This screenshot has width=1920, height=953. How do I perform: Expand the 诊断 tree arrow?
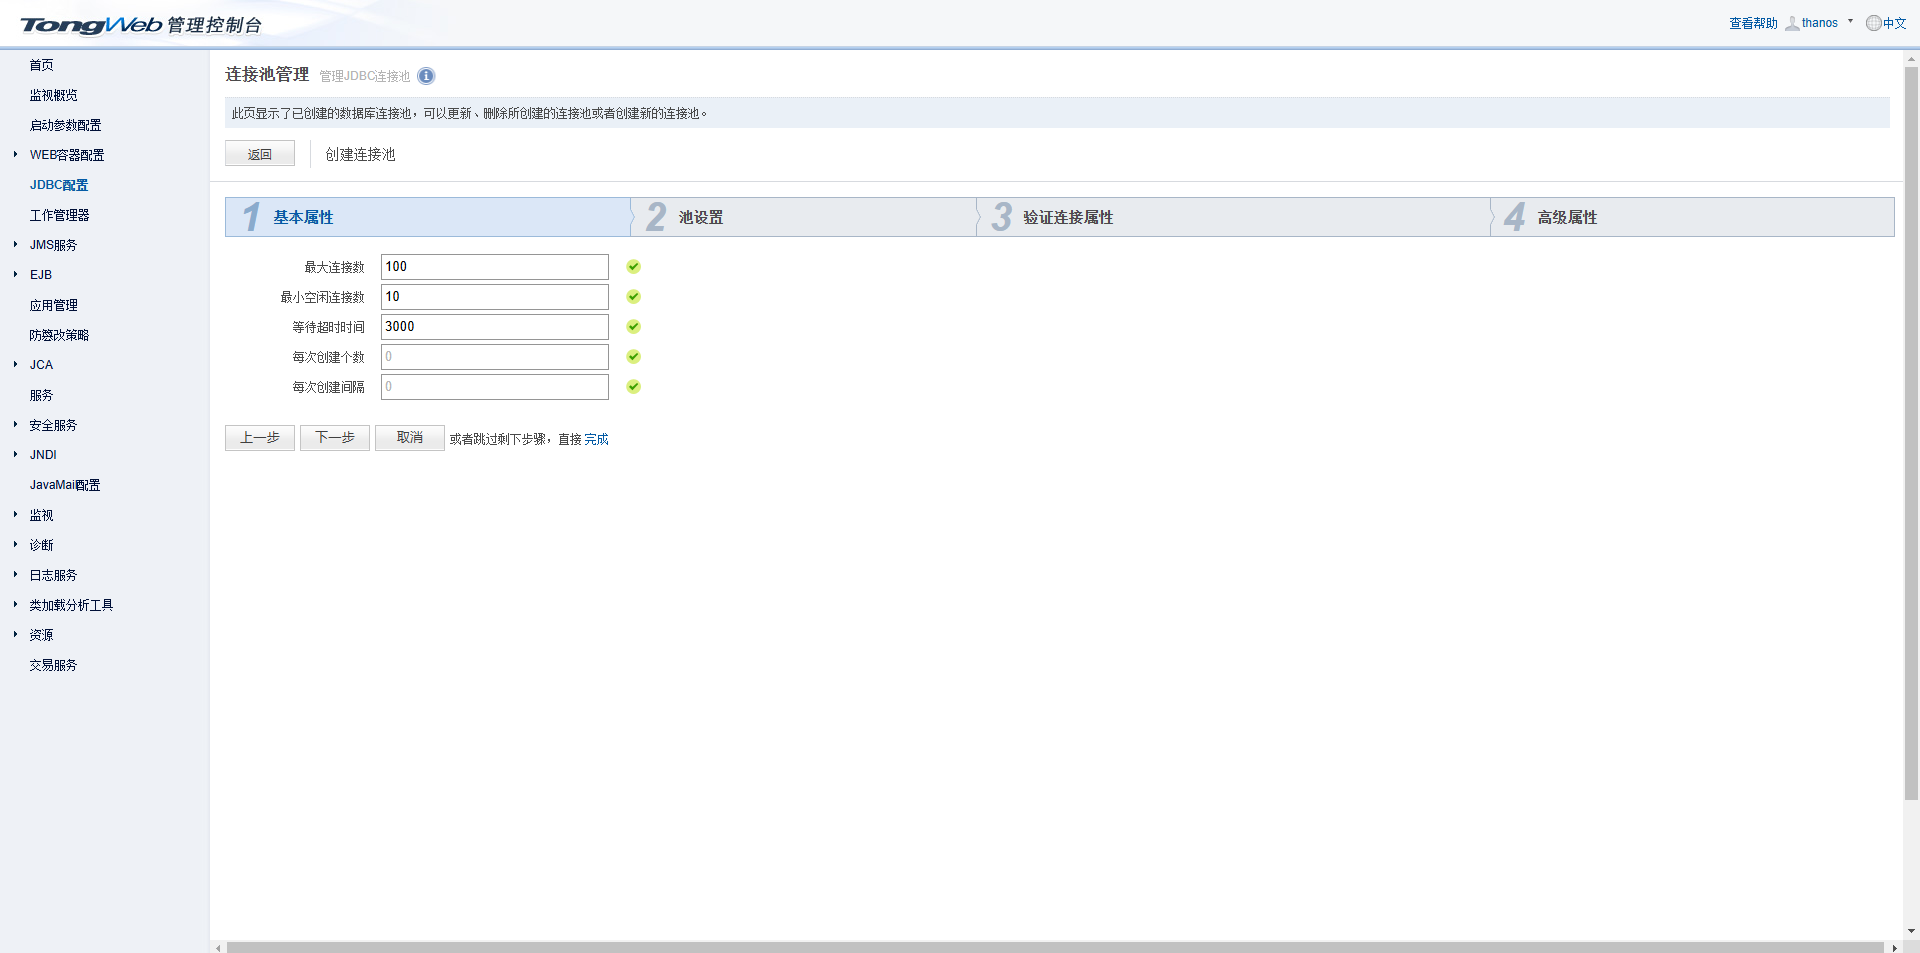point(16,544)
